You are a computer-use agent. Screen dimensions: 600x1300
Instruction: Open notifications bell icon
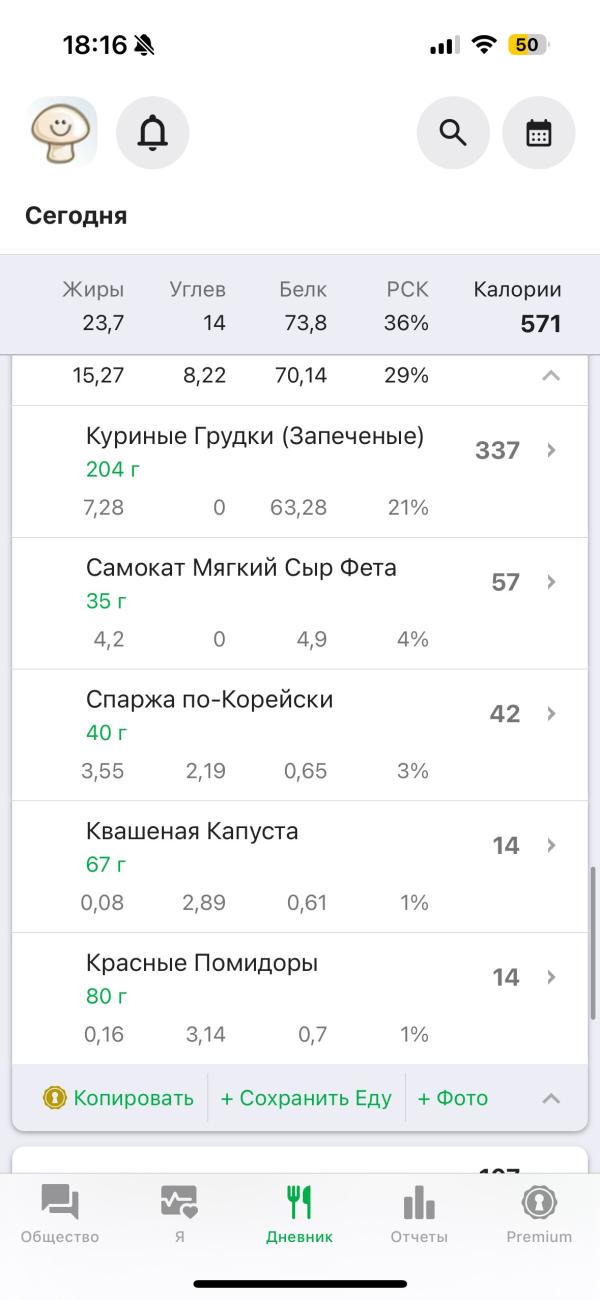153,132
